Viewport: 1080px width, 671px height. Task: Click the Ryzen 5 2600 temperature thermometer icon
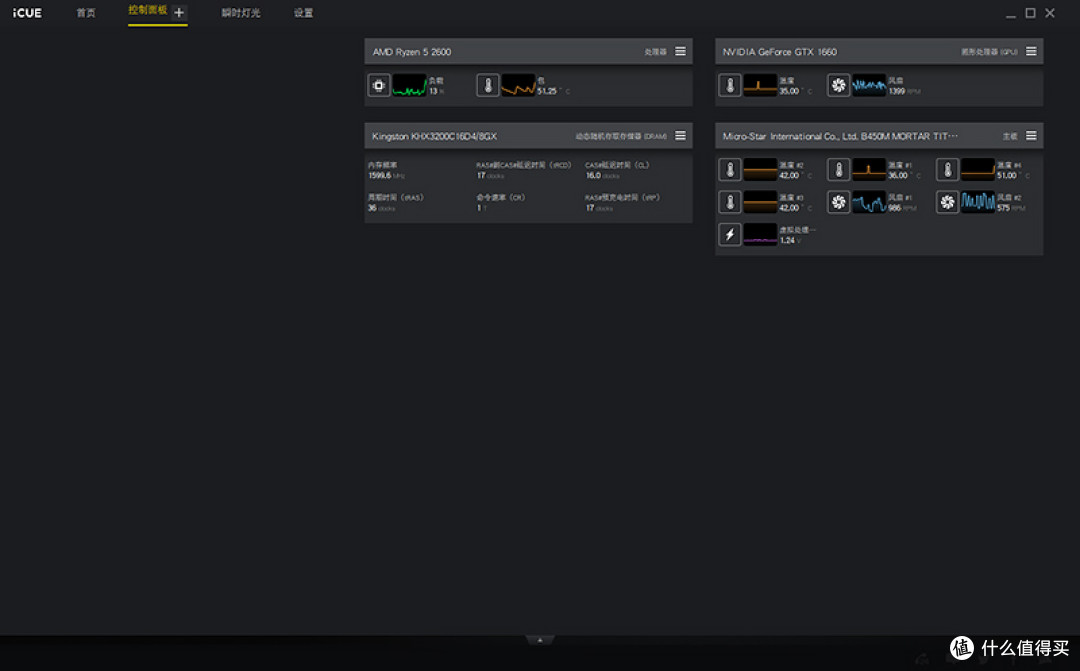(488, 85)
